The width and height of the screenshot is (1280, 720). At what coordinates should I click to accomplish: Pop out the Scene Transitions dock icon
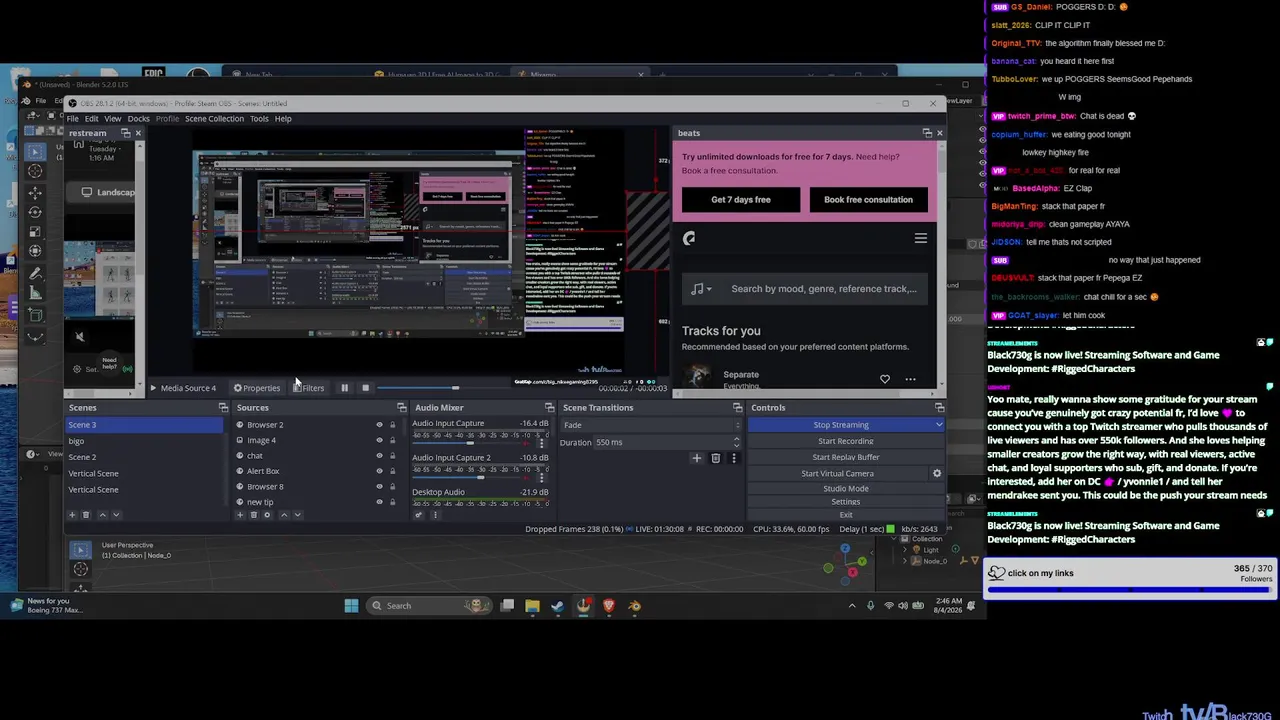coord(737,408)
